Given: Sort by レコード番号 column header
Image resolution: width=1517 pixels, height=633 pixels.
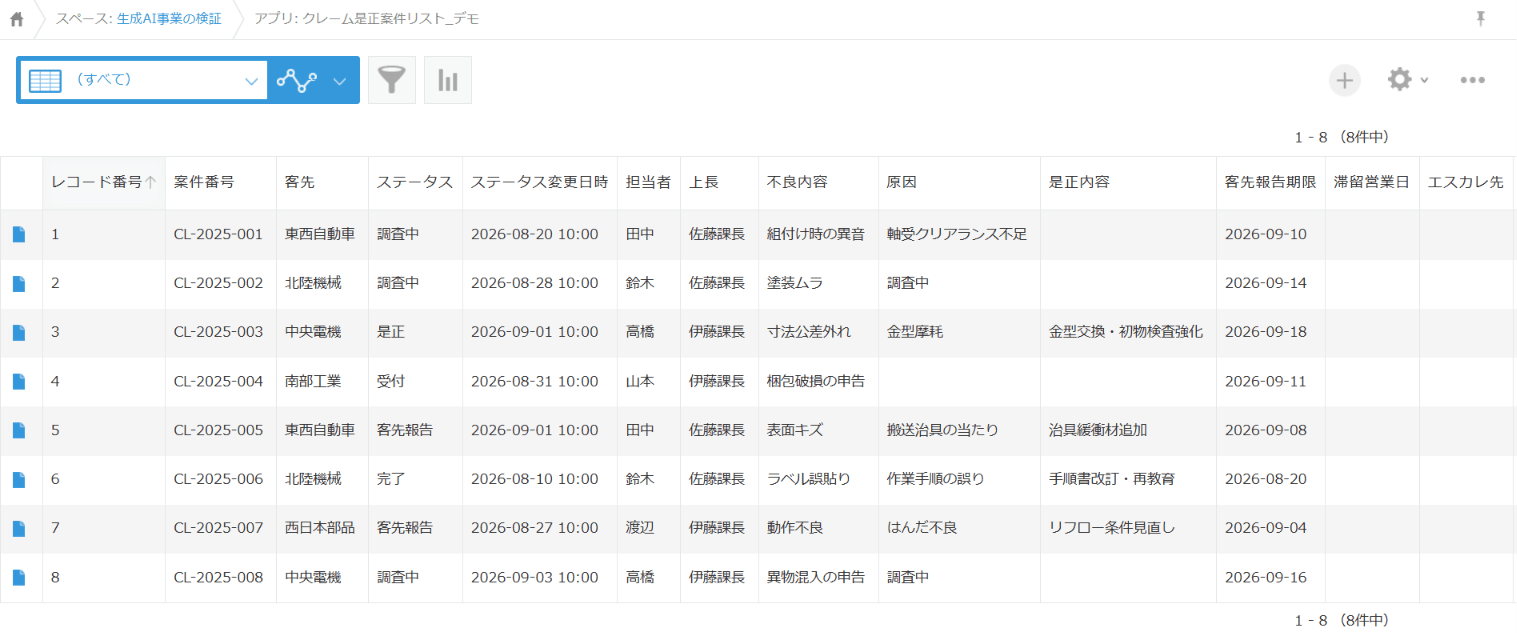Looking at the screenshot, I should [104, 182].
